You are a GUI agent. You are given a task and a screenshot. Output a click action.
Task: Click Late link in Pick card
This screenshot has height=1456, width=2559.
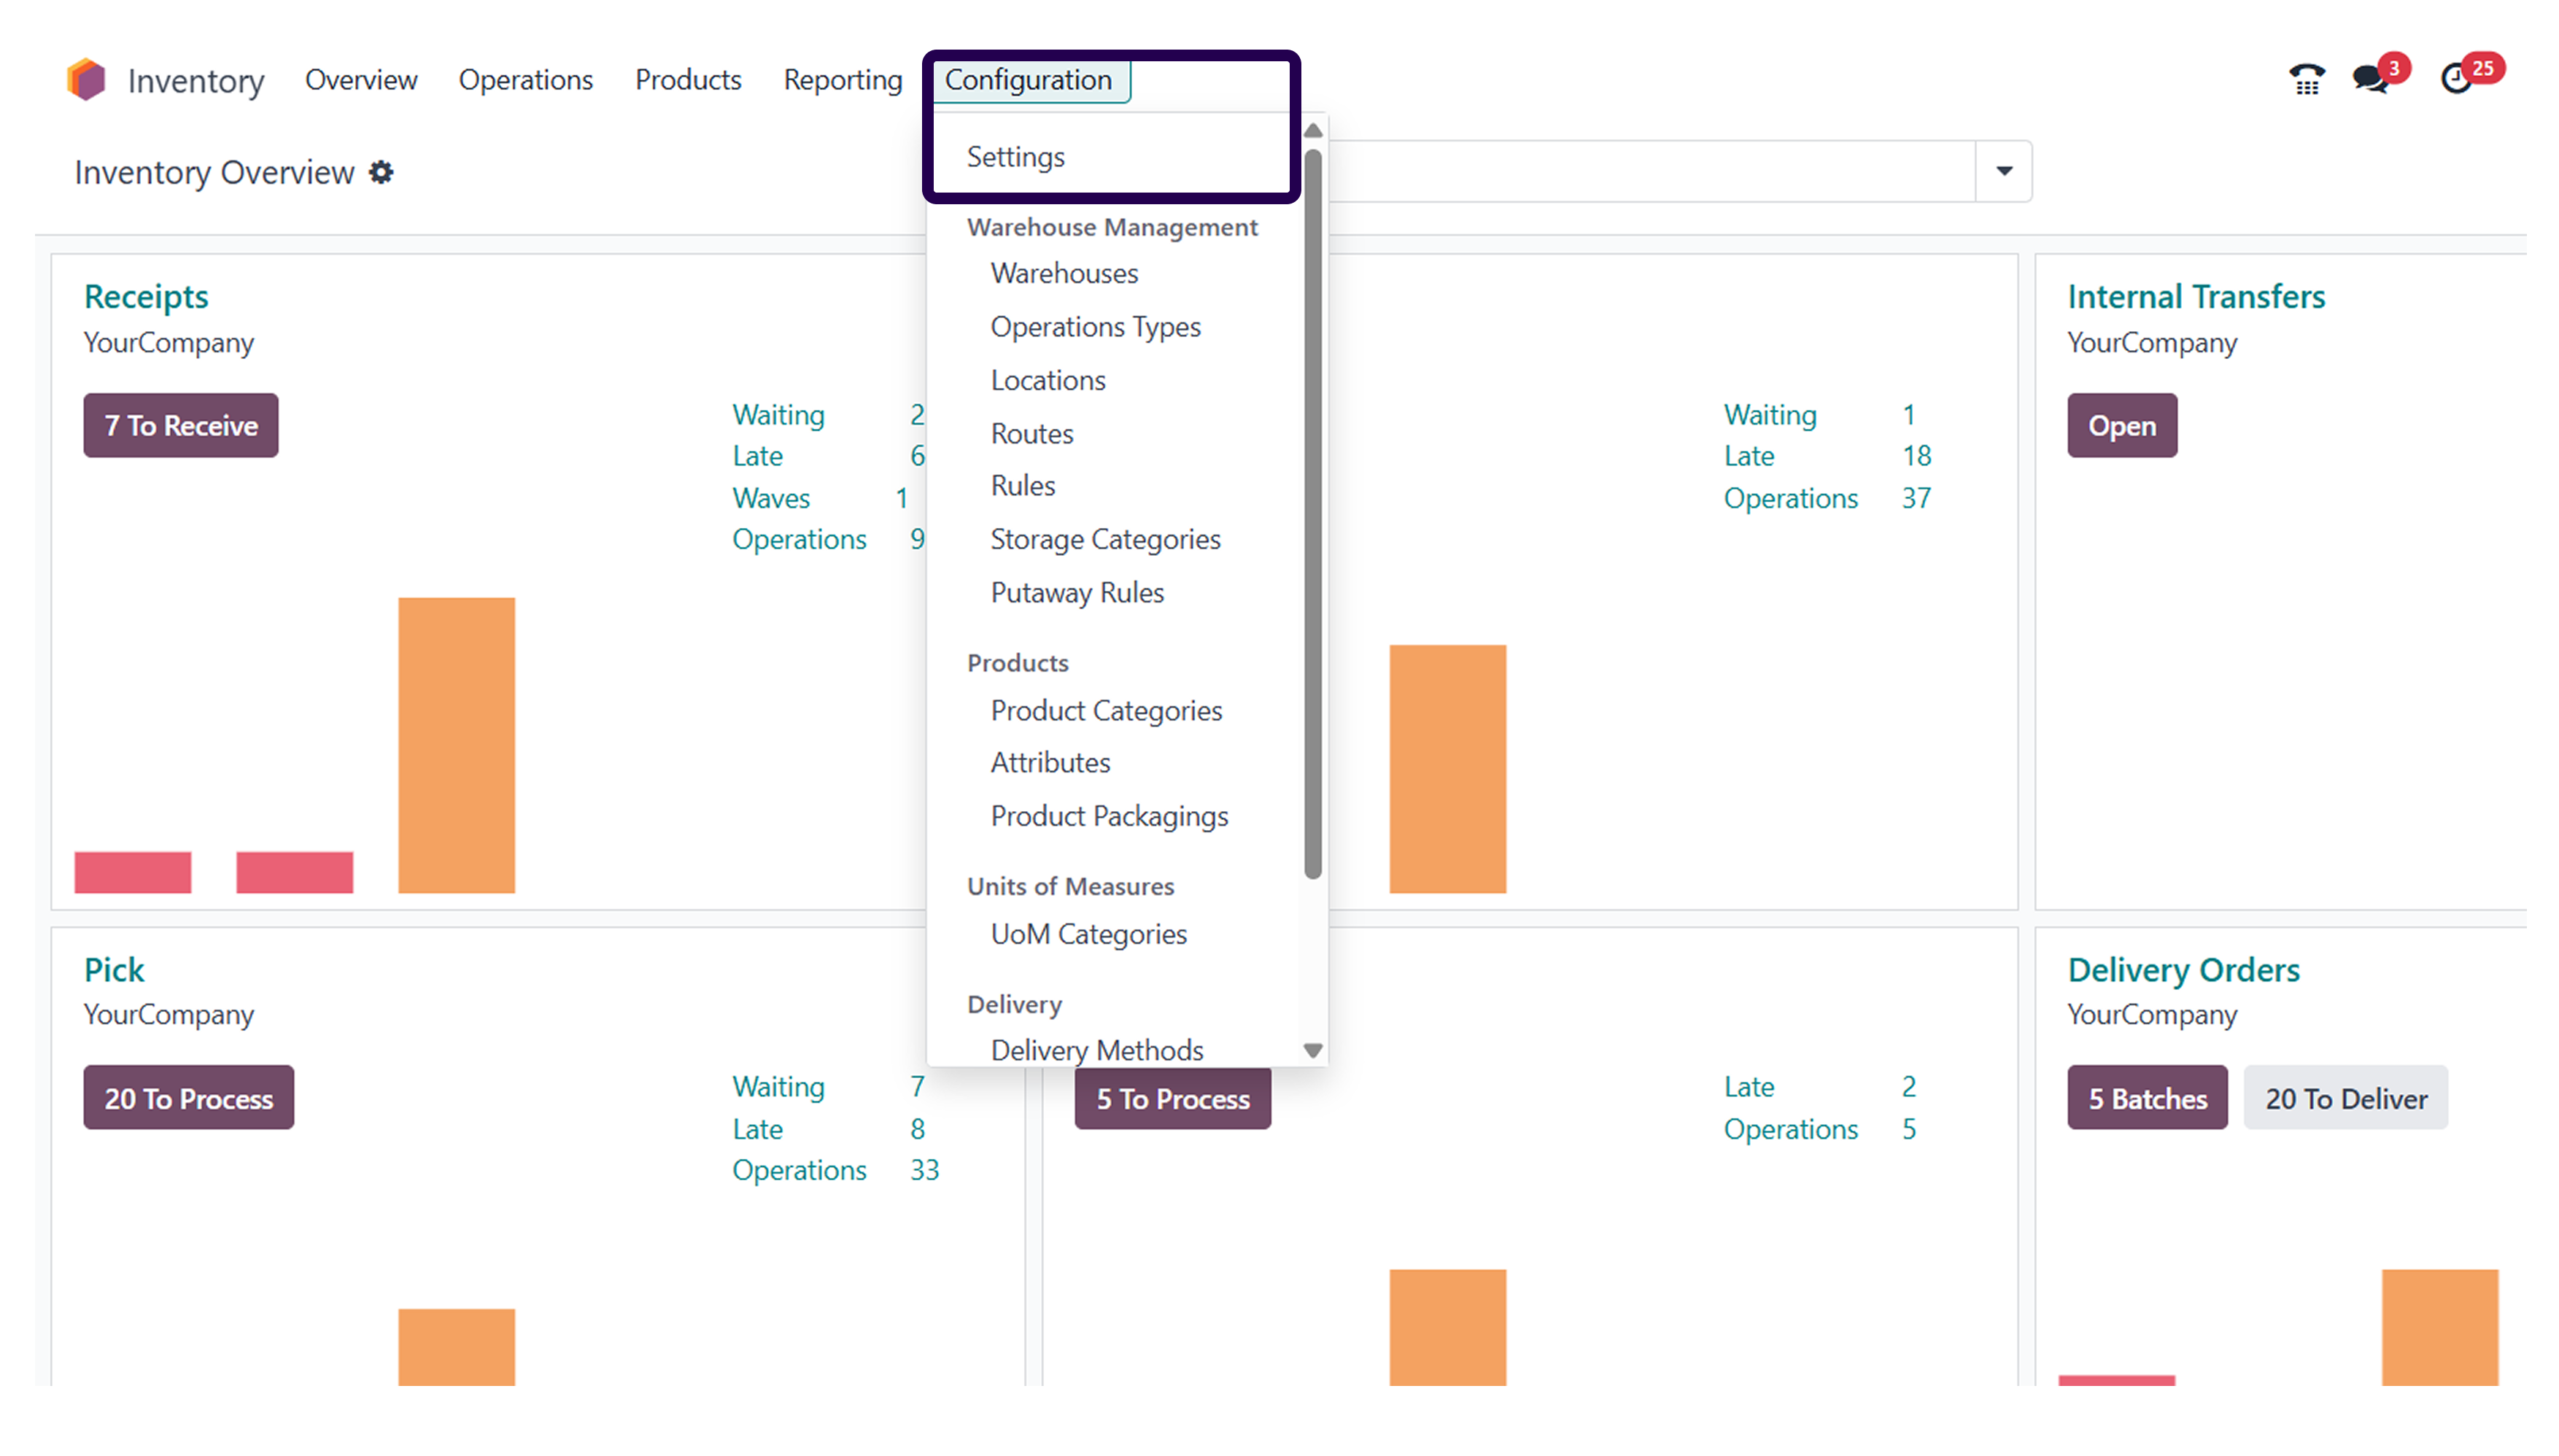757,1129
